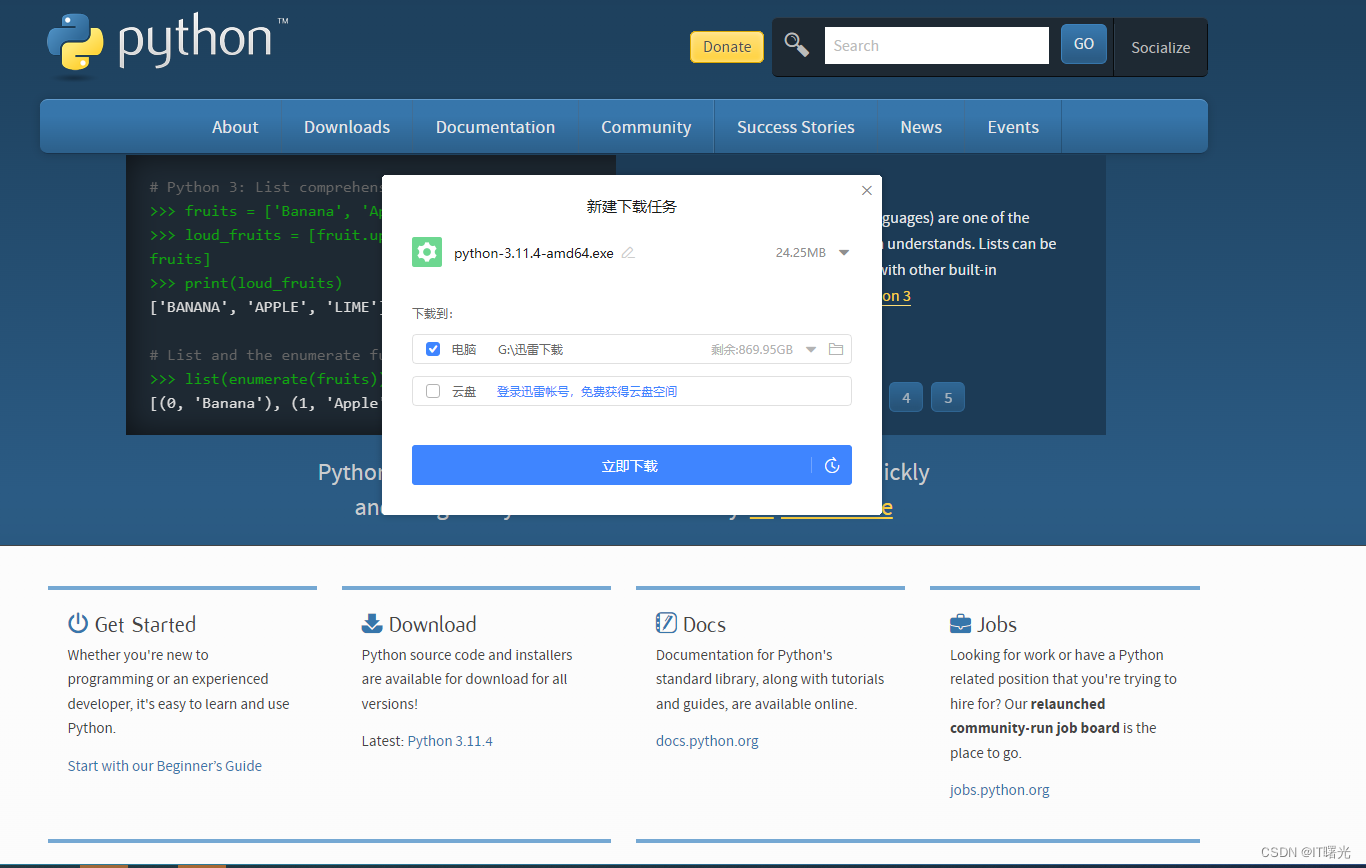Open the Python 3.11.4 latest link
The width and height of the screenshot is (1366, 868).
(450, 741)
